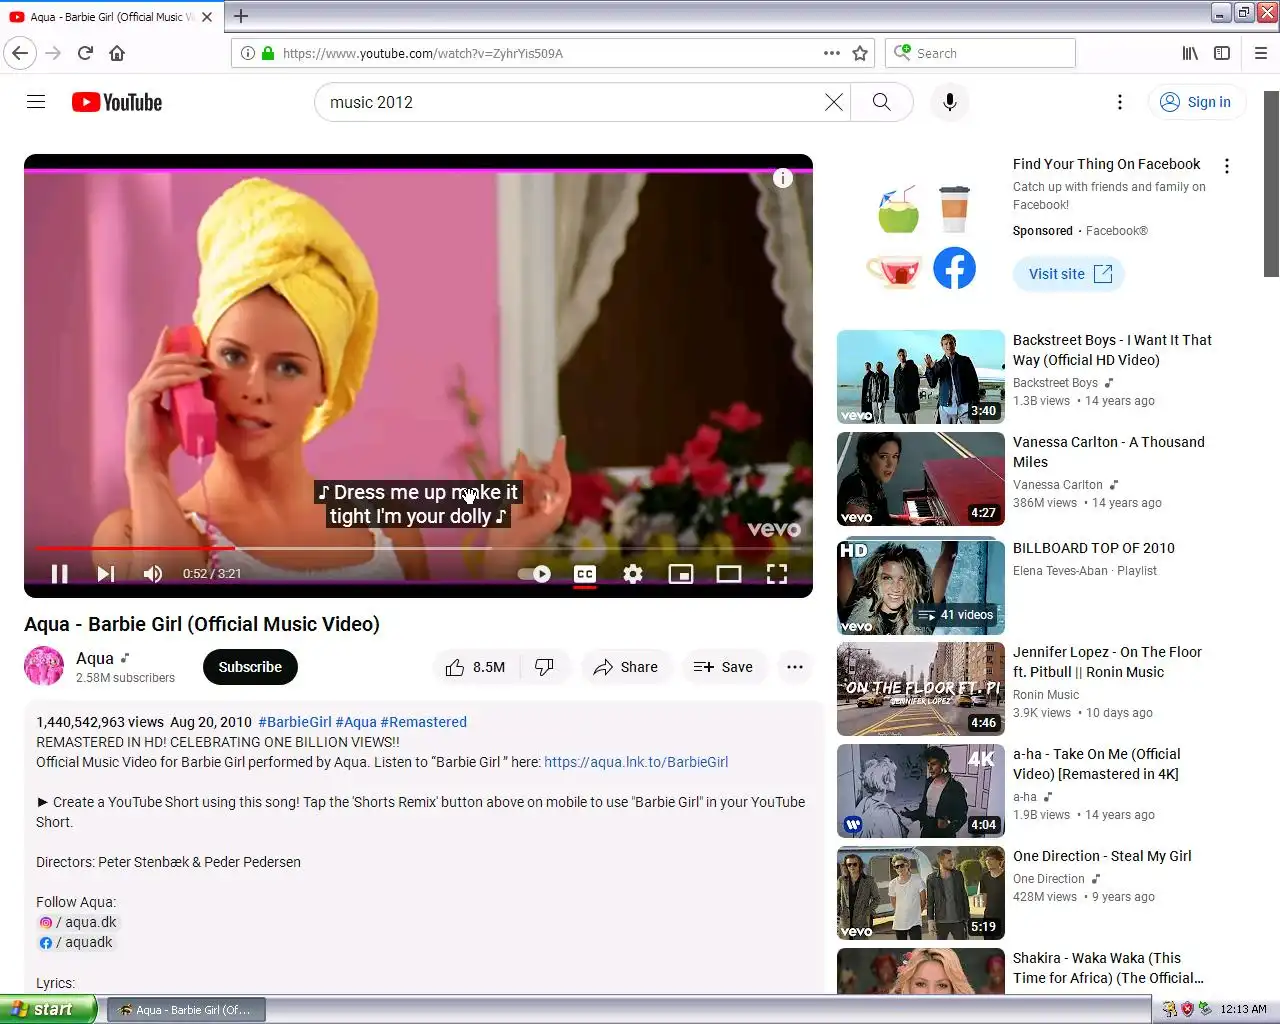Open Aqua Facebook aquadk link

76,942
